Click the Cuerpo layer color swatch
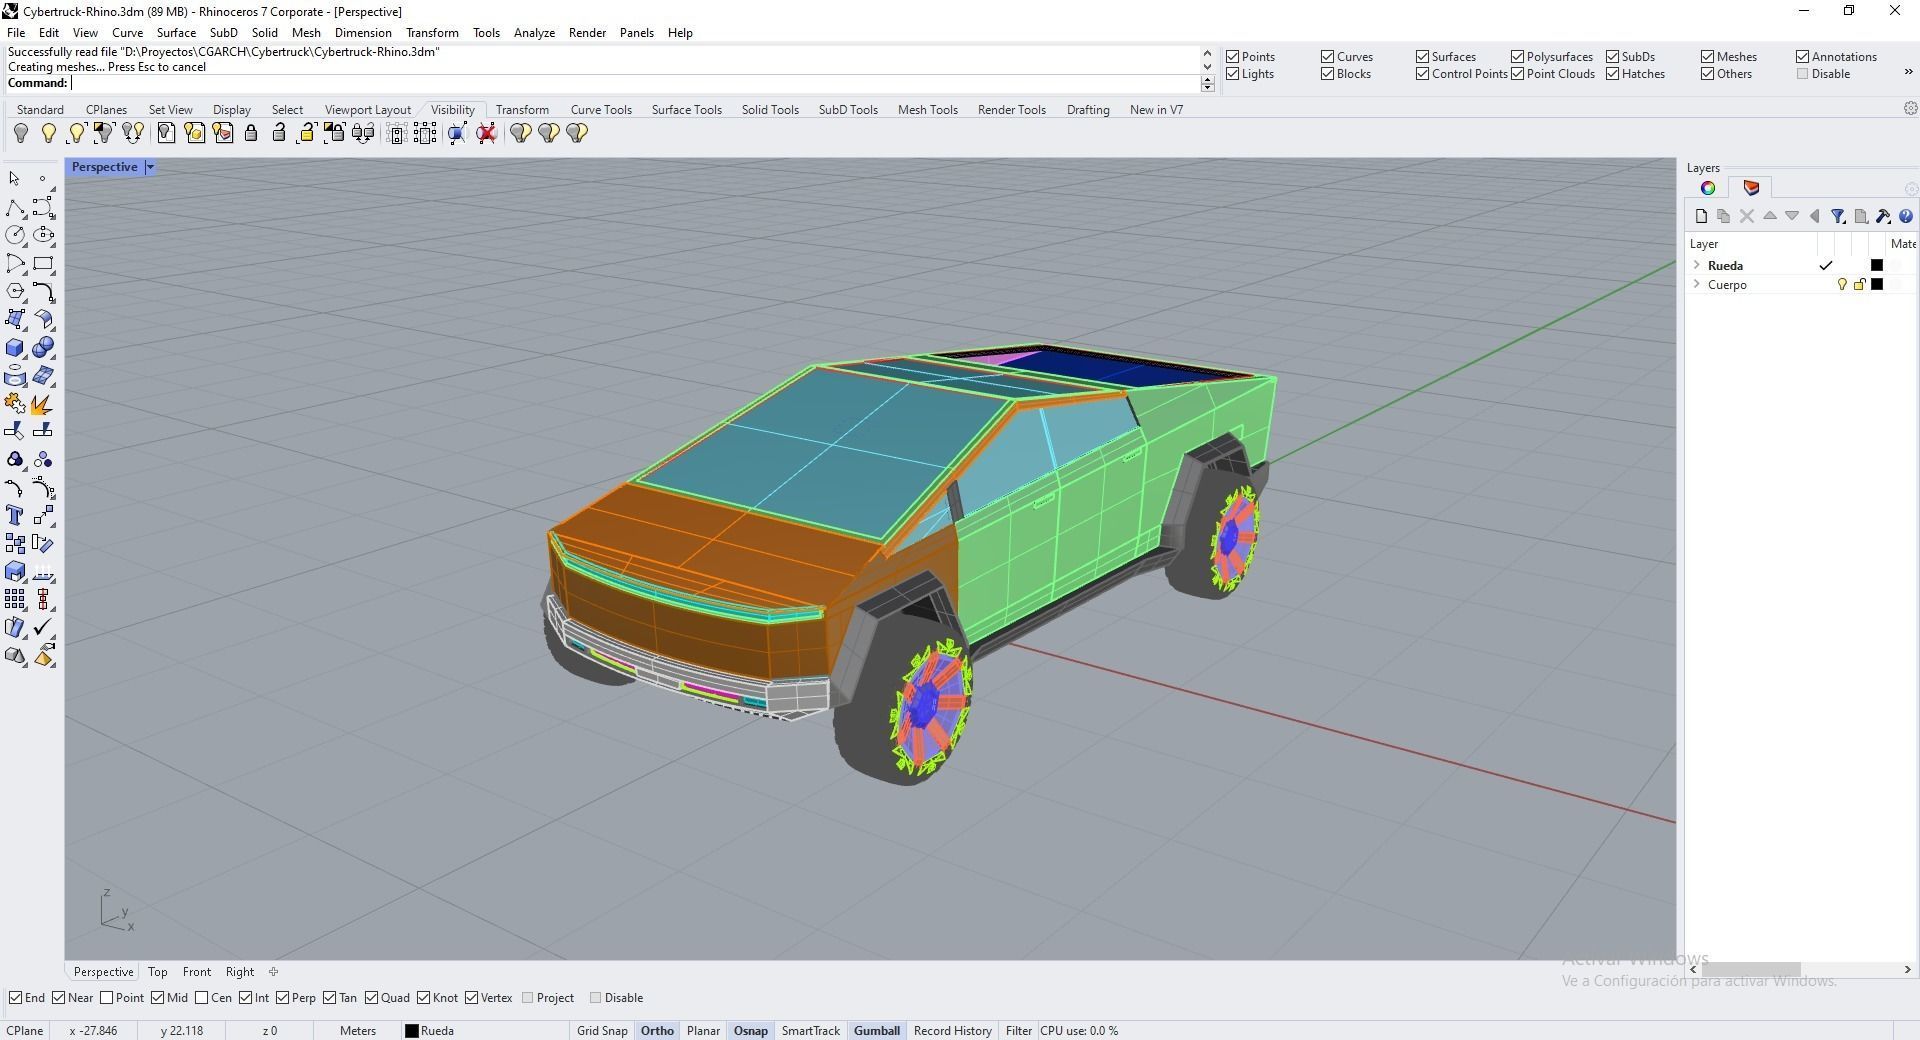Screen dimensions: 1920x1040 tap(1877, 284)
